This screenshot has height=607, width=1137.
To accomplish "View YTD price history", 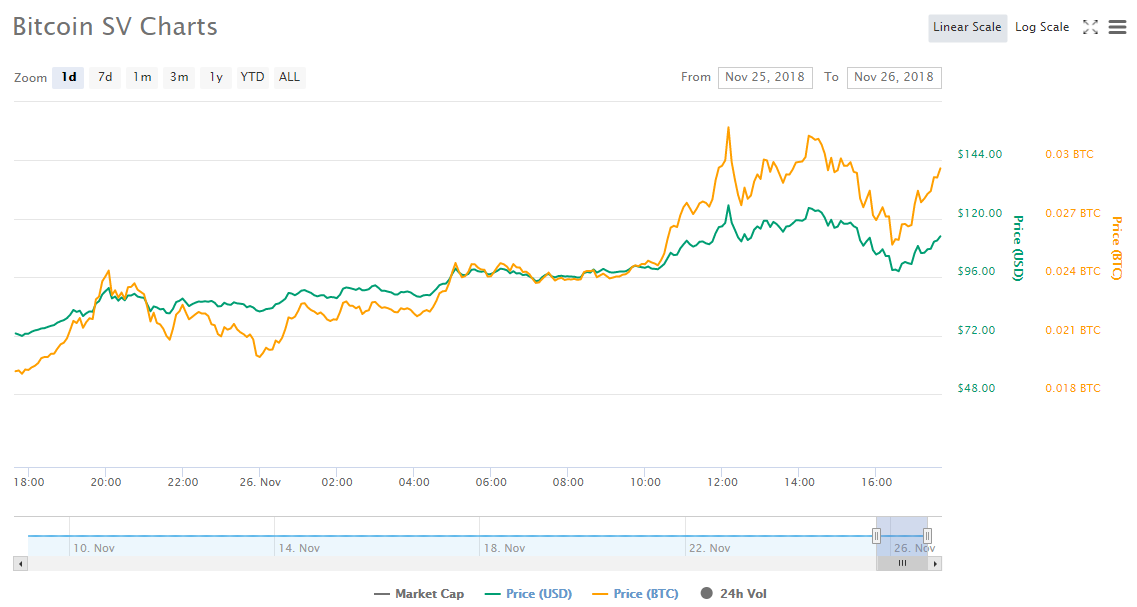I will tap(252, 77).
